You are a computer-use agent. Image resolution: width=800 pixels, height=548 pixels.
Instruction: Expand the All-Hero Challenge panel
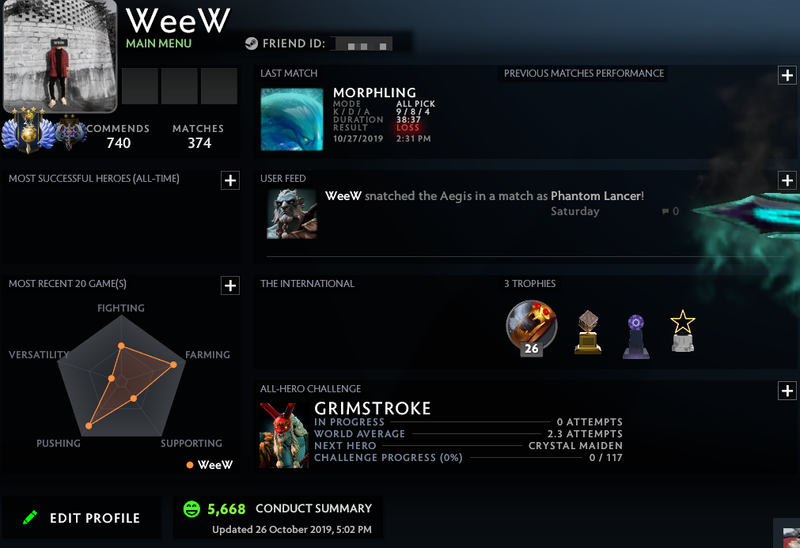coord(787,391)
